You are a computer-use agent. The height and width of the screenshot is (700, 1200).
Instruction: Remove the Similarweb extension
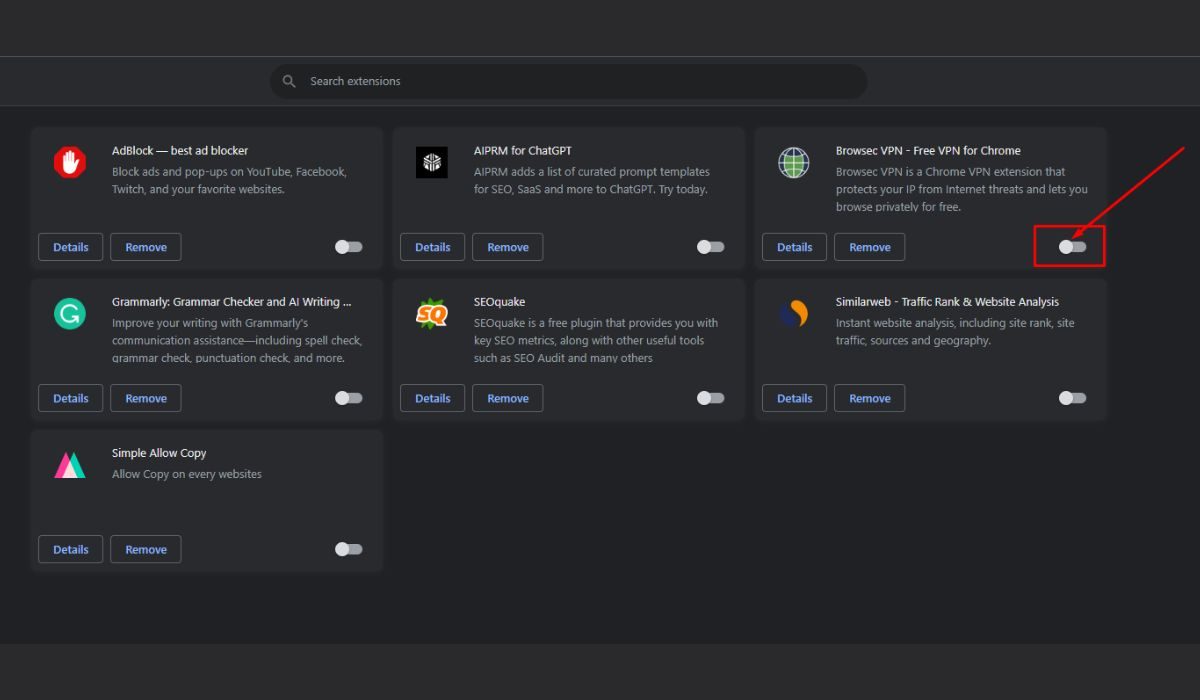[x=870, y=398]
